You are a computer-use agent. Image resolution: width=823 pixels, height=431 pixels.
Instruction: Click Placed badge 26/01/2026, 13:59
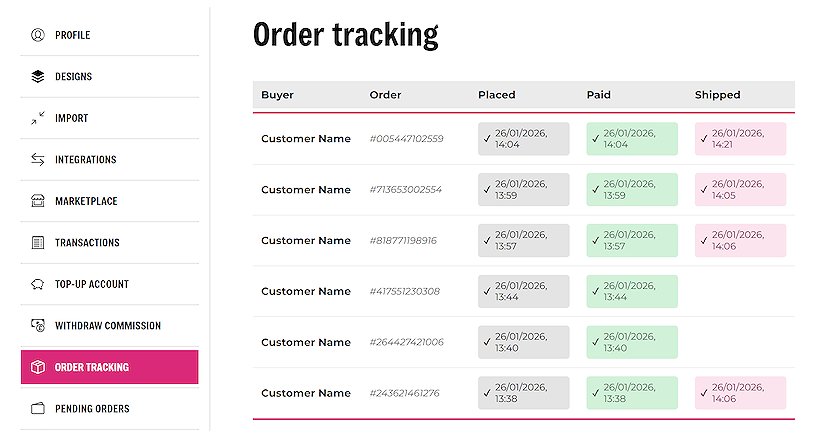pos(523,190)
